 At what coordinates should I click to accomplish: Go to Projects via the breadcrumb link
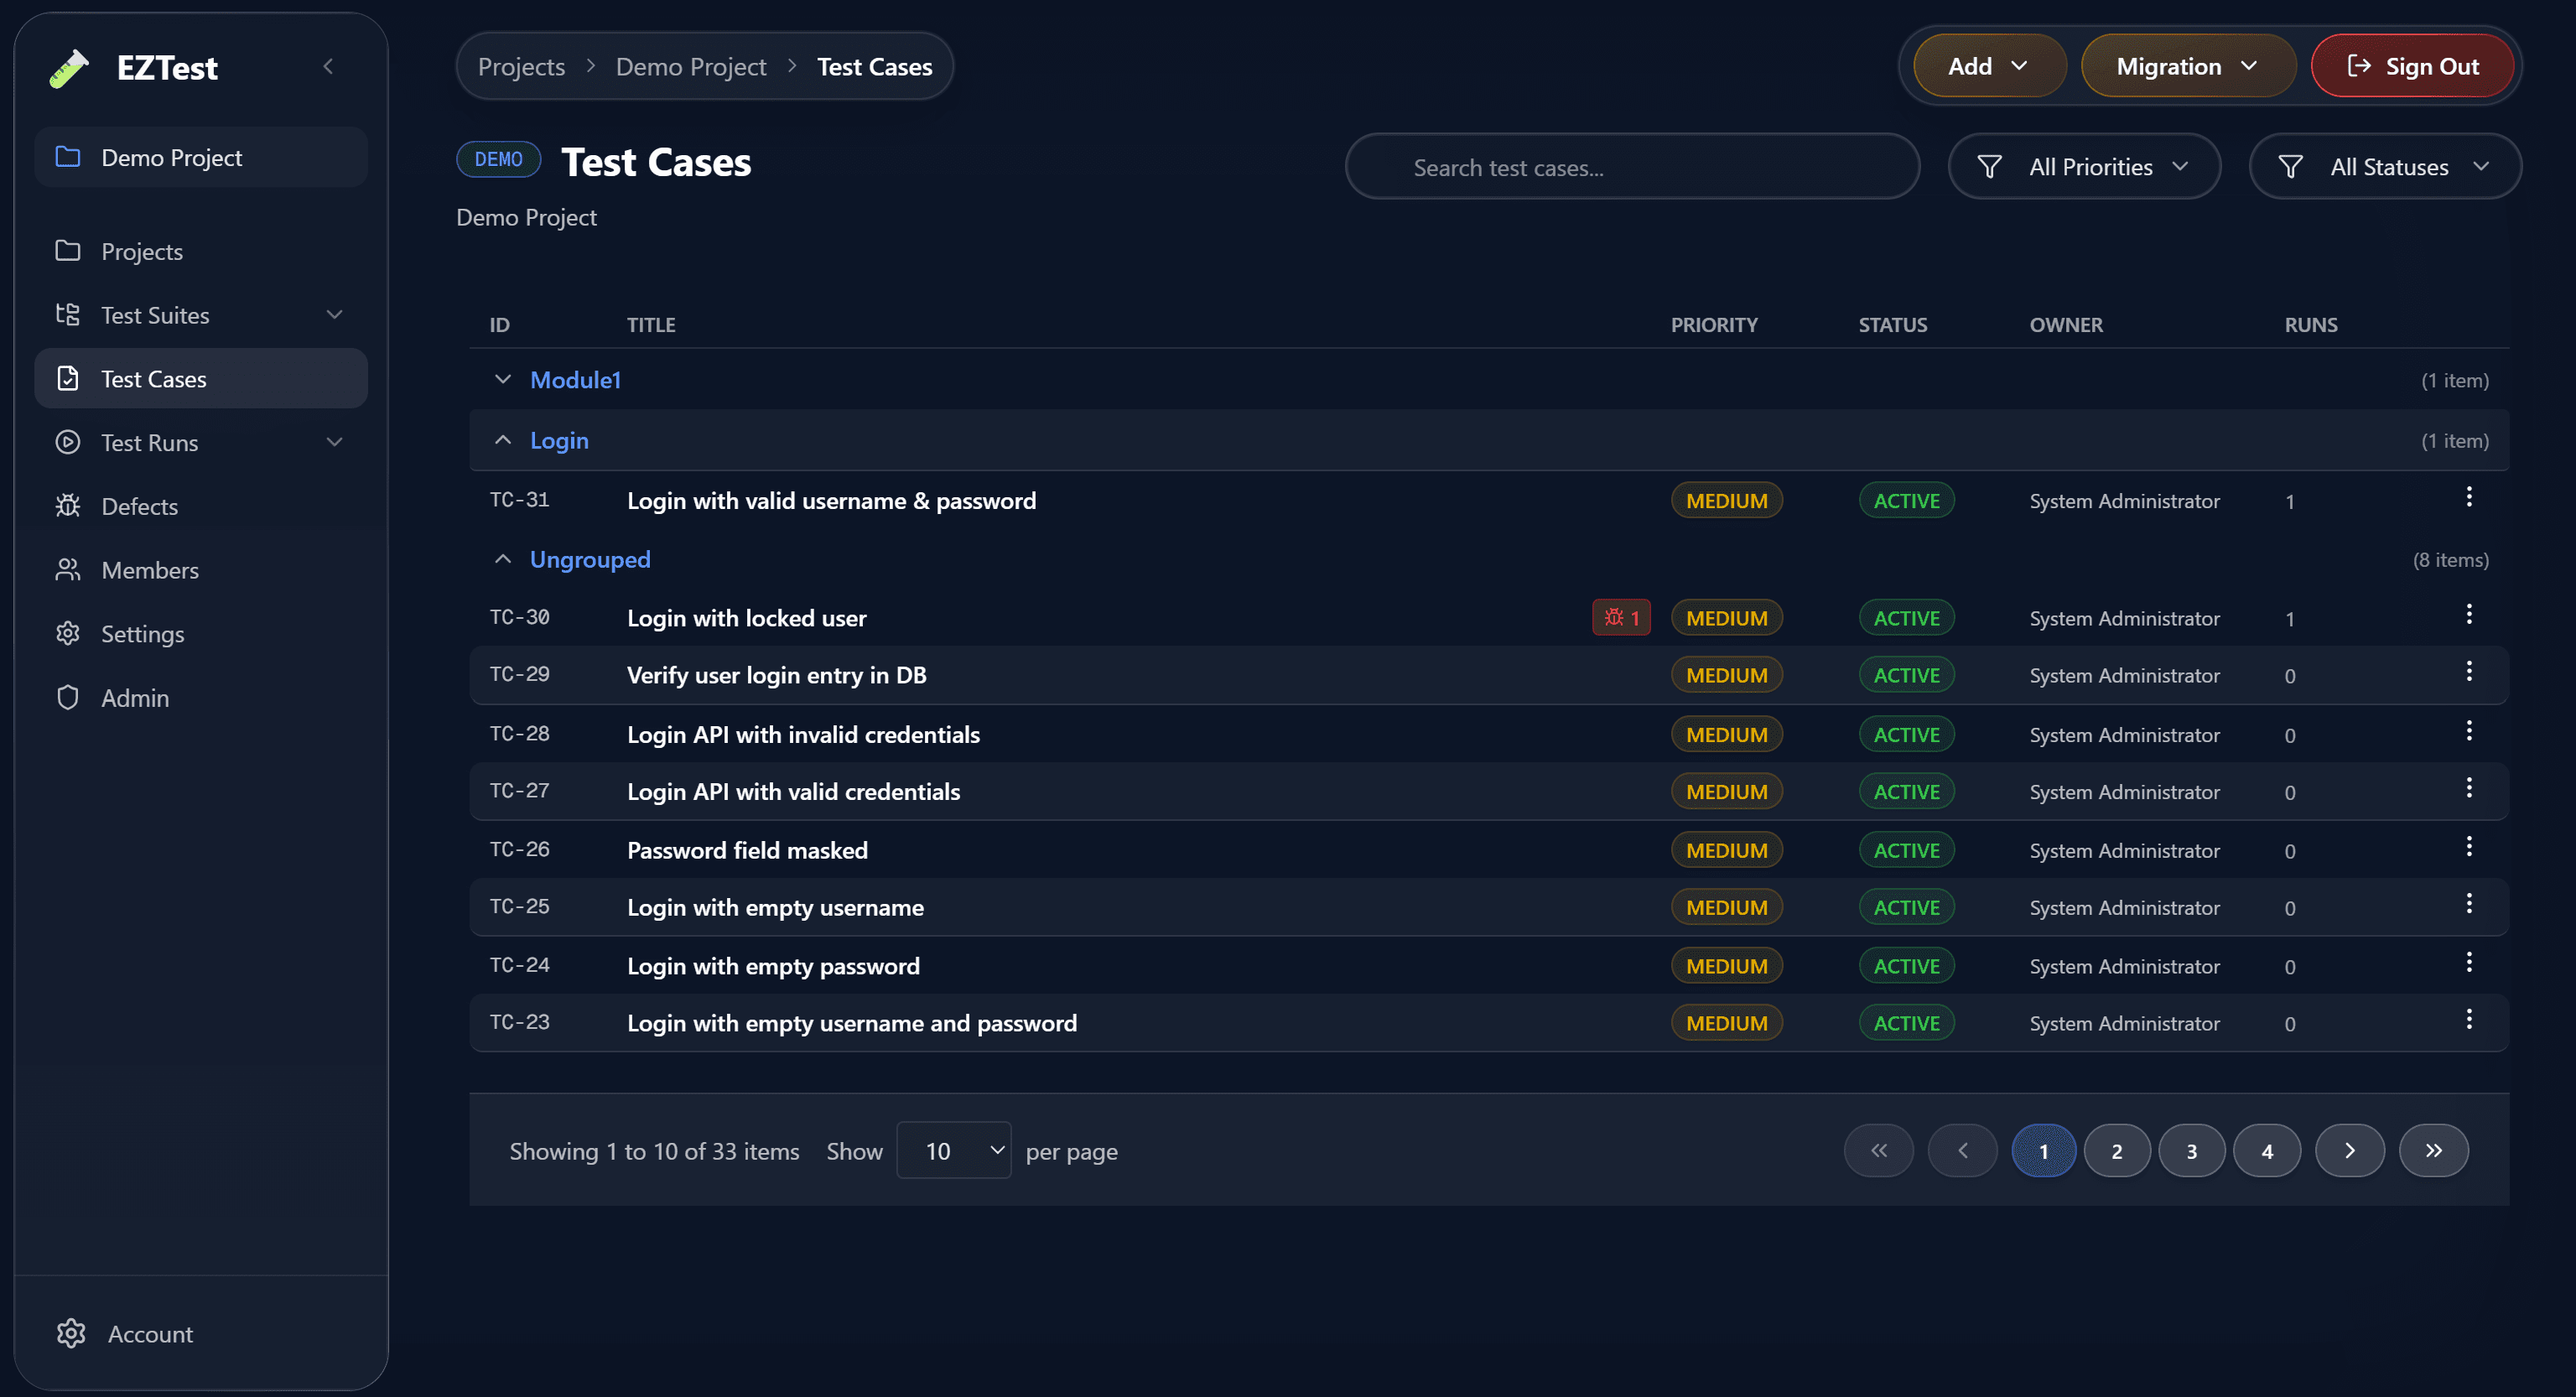(521, 66)
